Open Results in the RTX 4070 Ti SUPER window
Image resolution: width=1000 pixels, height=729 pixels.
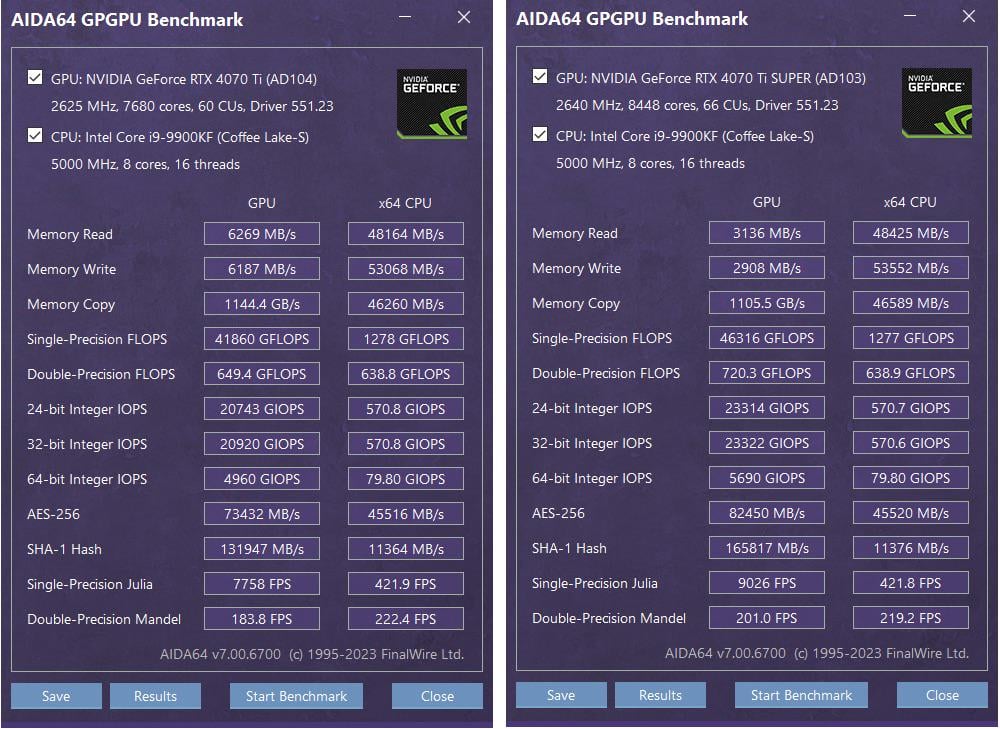(660, 695)
